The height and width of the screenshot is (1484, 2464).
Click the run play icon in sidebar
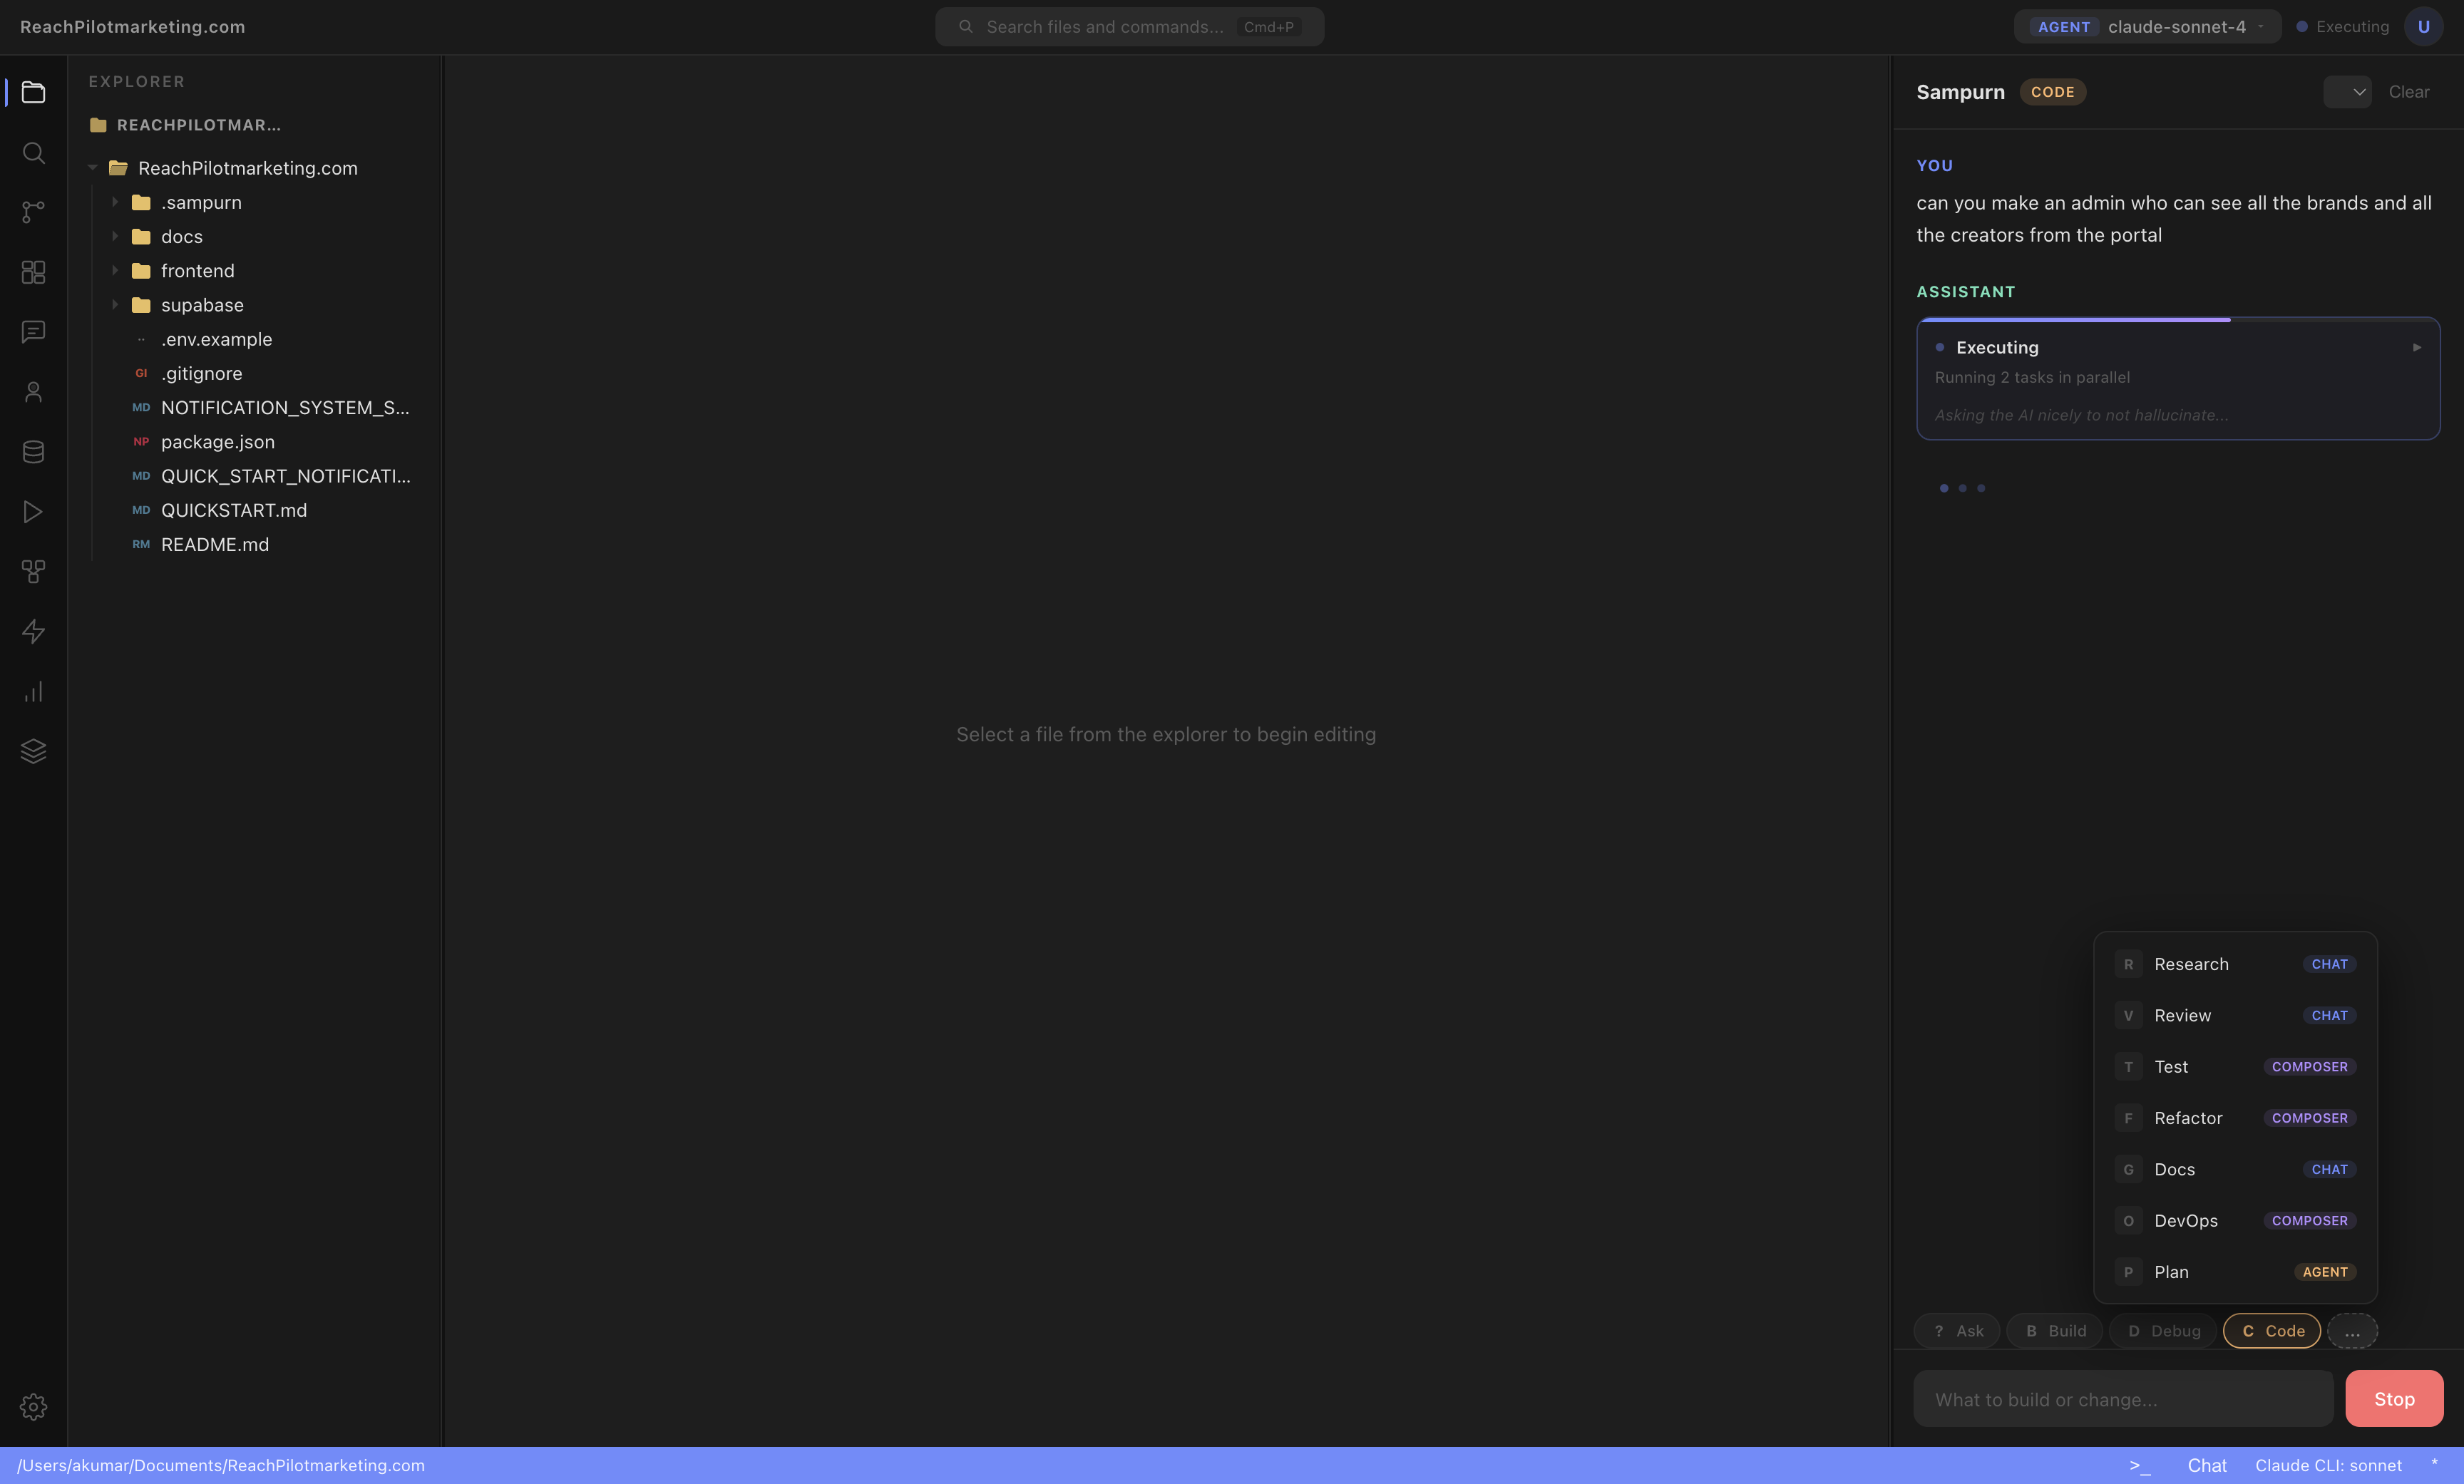pos(33,512)
